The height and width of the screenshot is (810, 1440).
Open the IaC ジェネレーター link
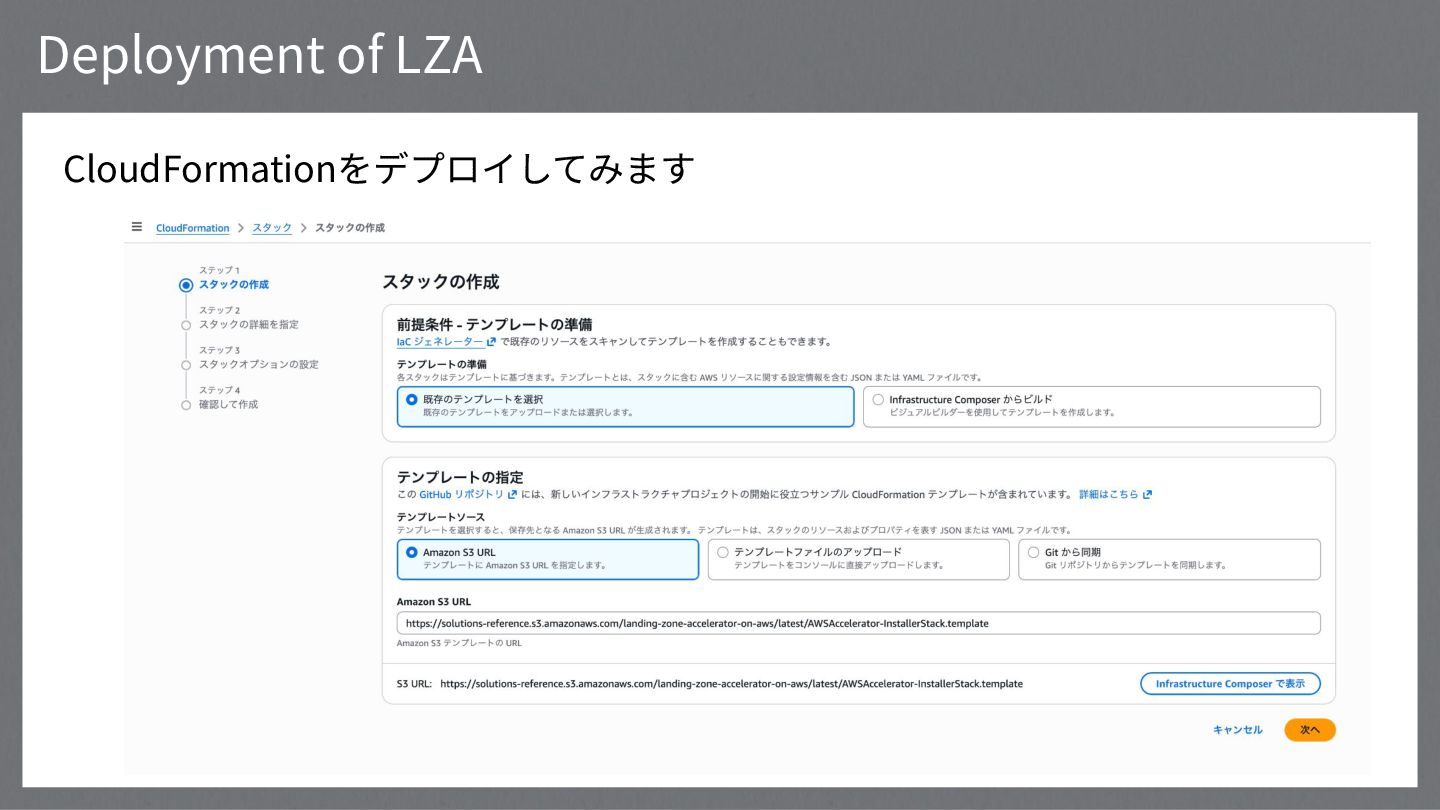pos(446,341)
